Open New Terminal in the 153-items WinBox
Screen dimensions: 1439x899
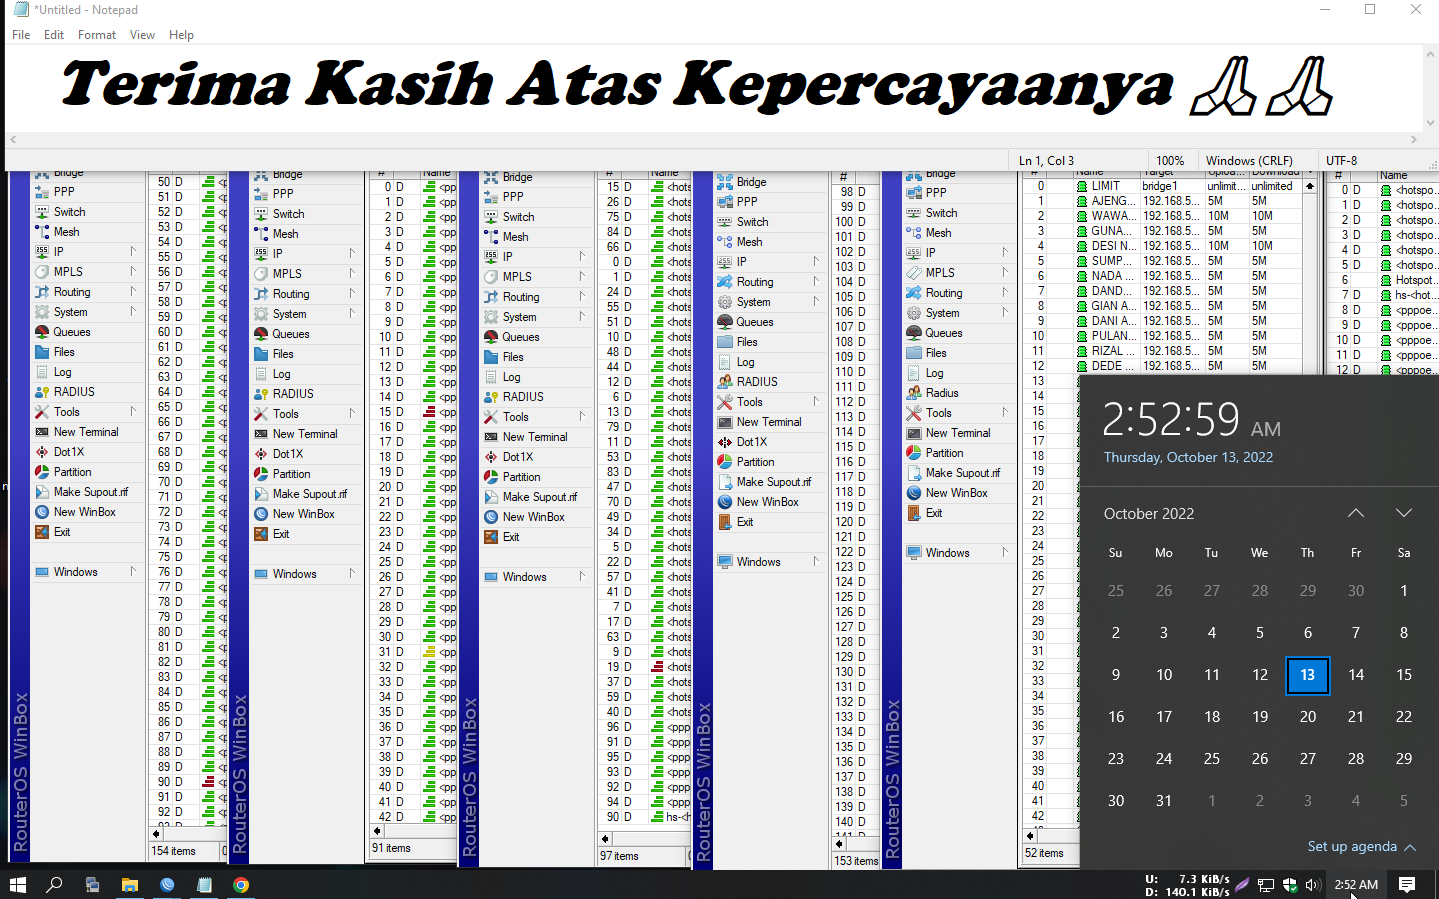(769, 422)
